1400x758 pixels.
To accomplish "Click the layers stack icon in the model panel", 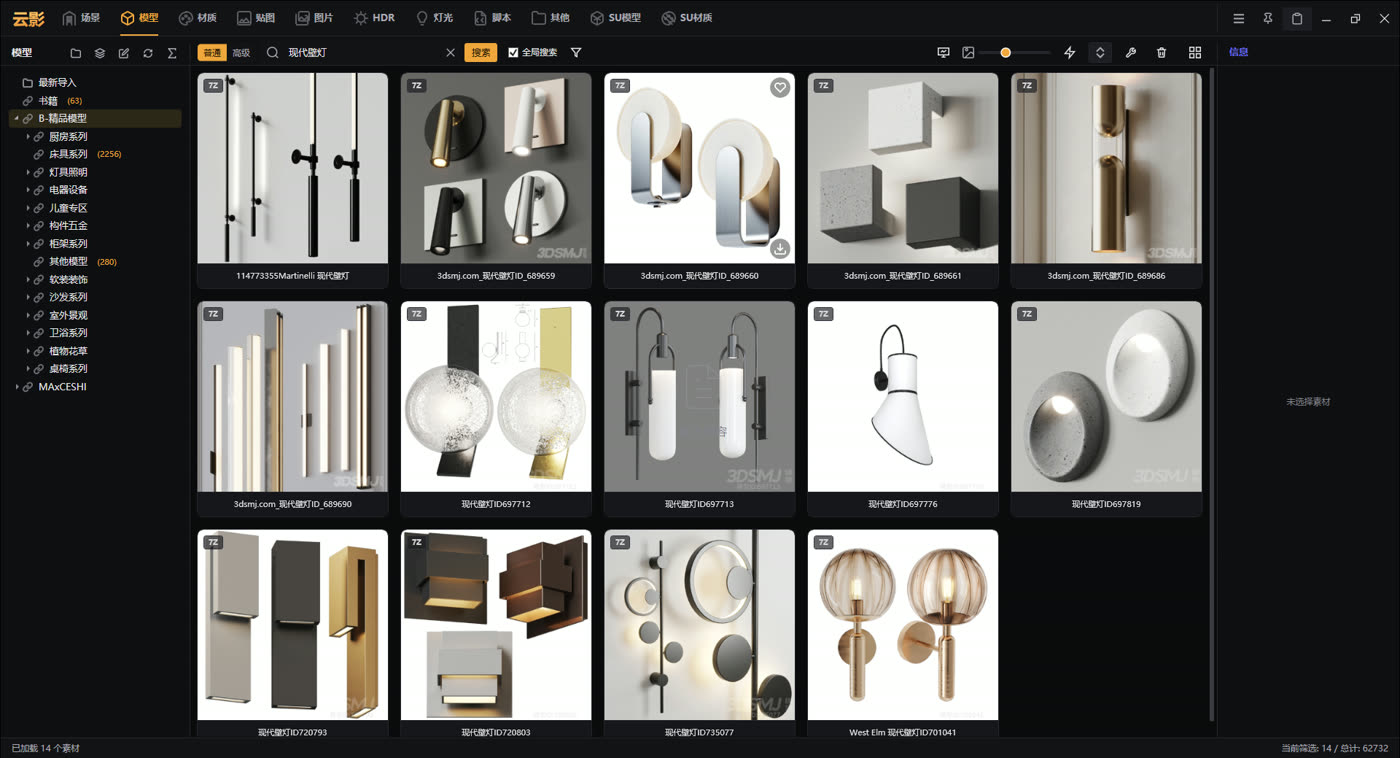I will click(100, 53).
